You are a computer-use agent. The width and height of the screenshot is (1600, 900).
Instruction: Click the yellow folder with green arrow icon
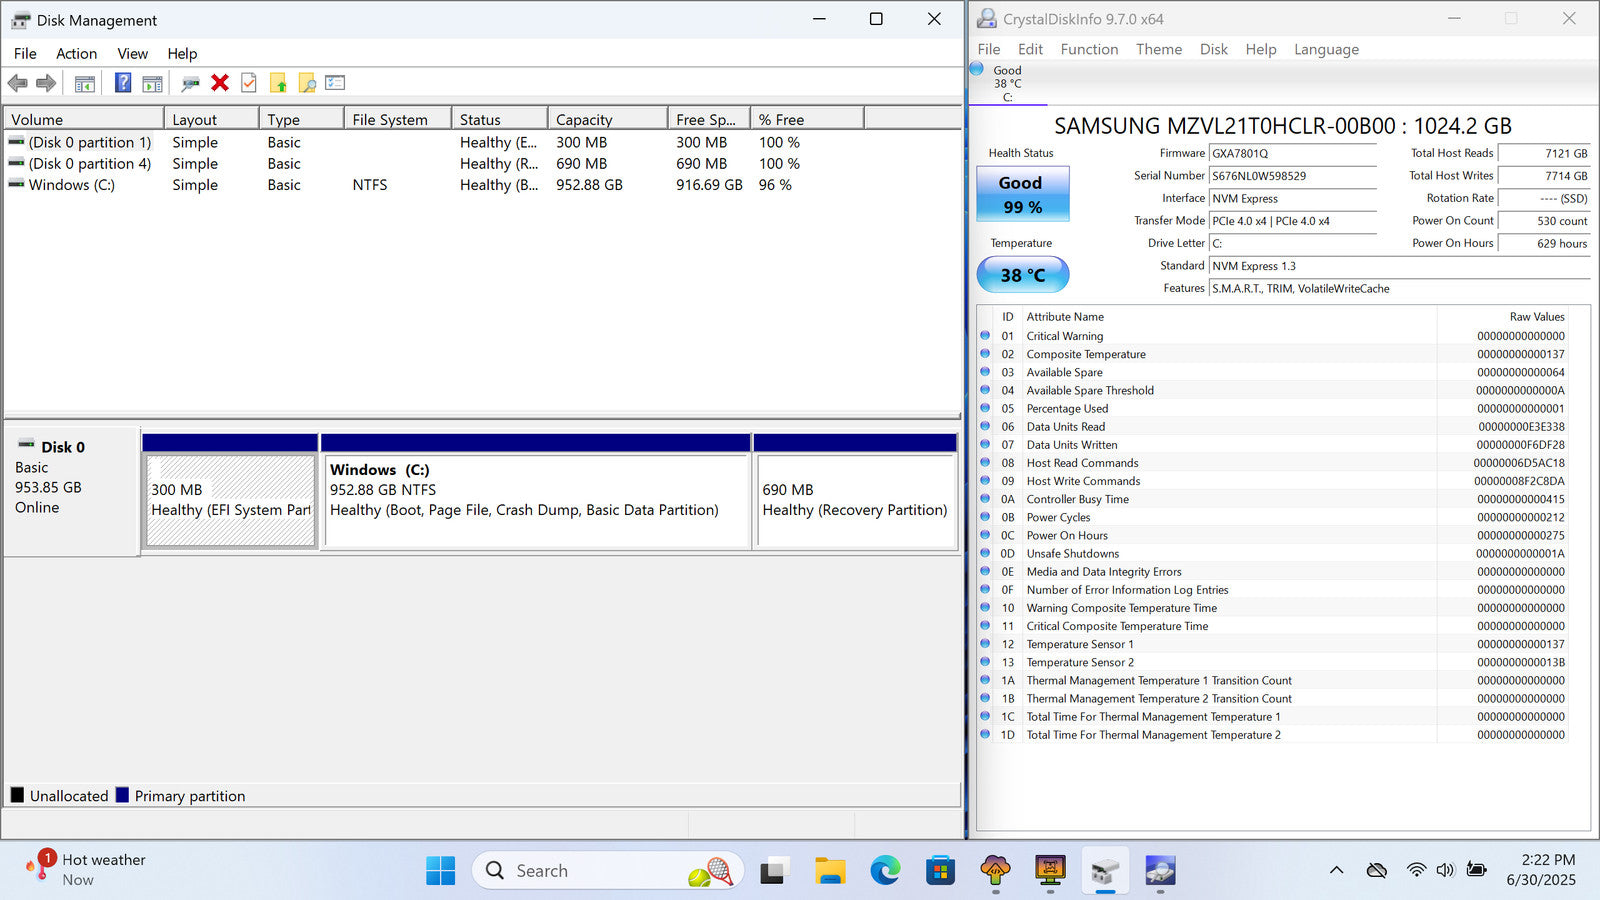click(278, 83)
